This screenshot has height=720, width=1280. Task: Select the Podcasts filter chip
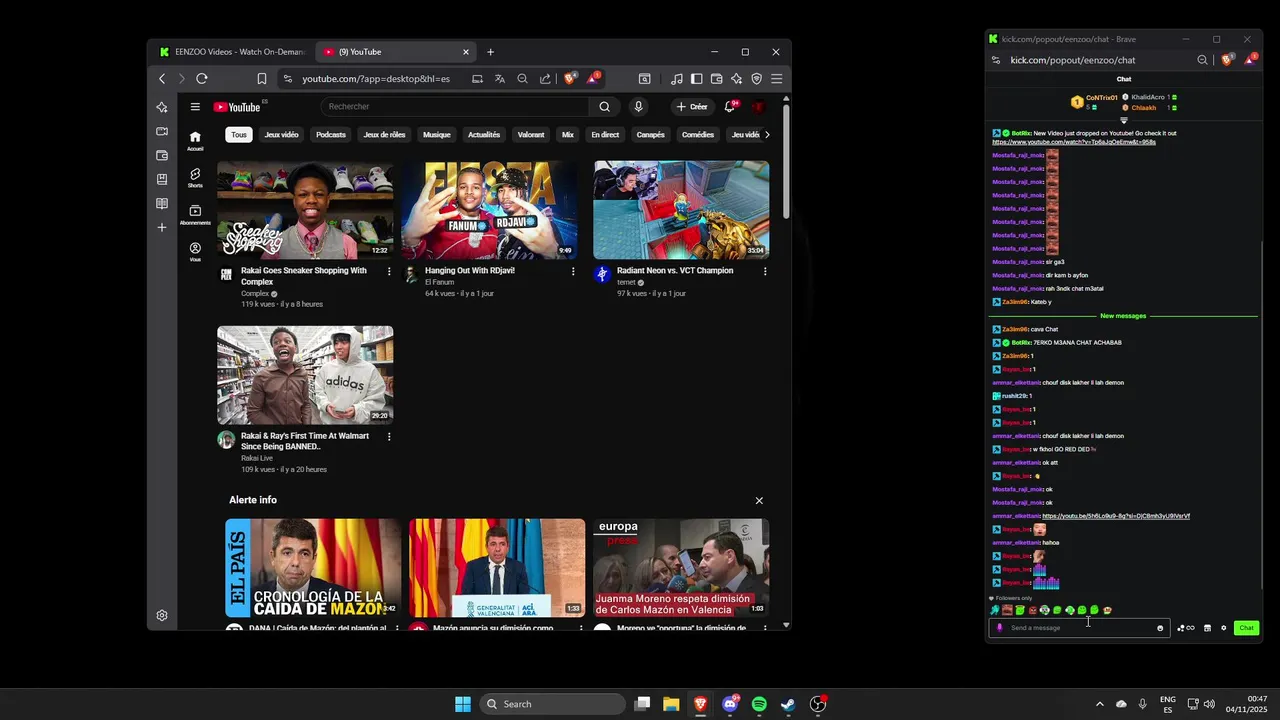point(331,135)
